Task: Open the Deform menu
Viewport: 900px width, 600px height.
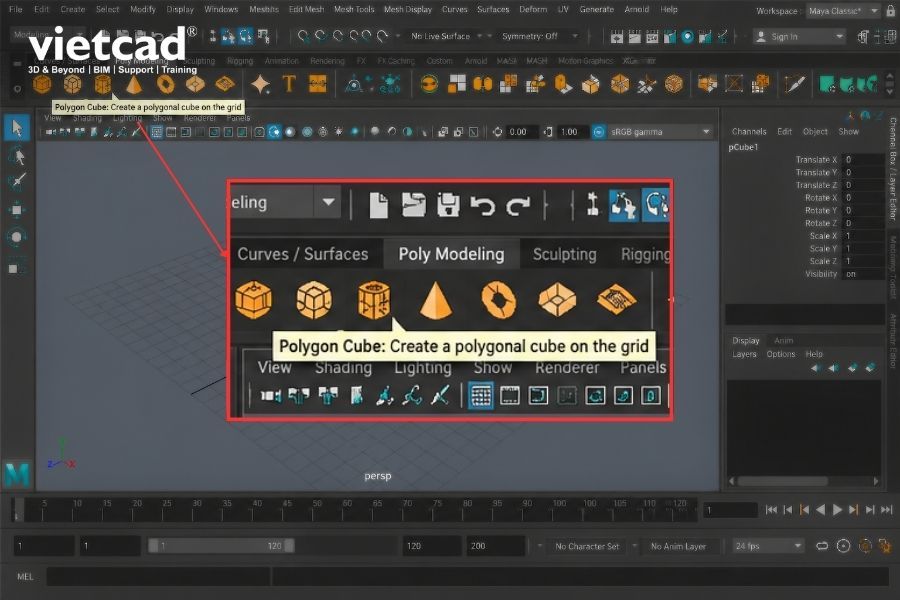Action: pyautogui.click(x=533, y=9)
